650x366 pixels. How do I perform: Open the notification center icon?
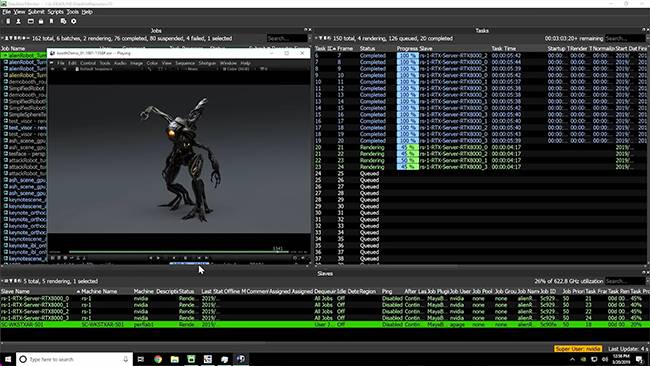click(x=640, y=359)
